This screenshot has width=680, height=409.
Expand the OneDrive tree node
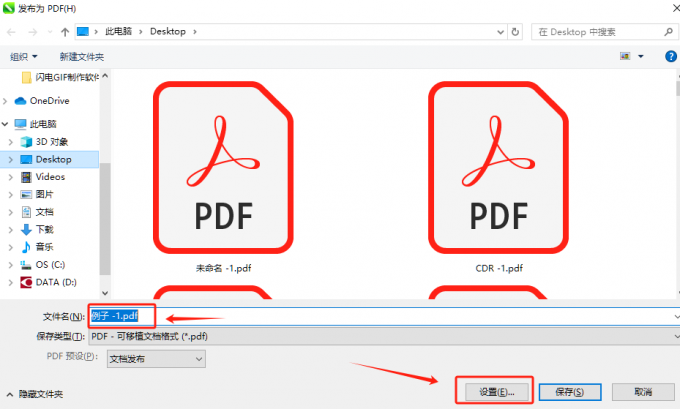[5, 101]
